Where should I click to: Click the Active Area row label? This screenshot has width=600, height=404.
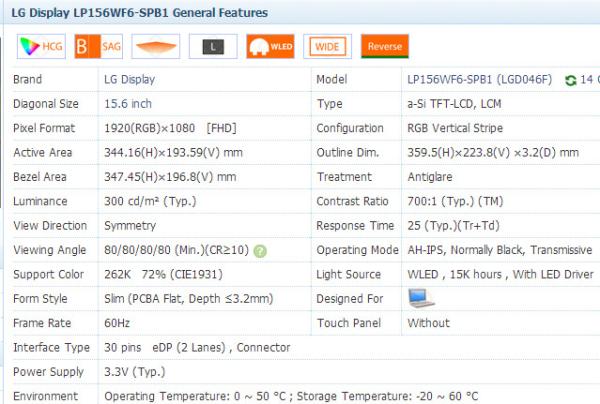42,153
